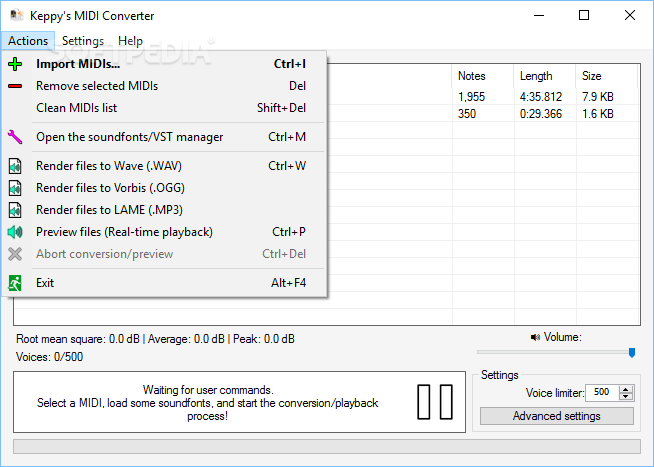Sort list by the Size column header

coord(607,76)
